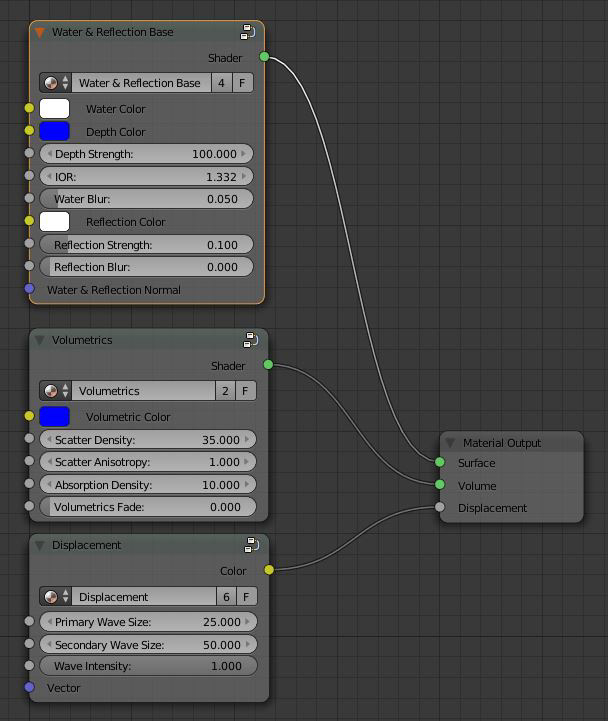Click the Volumetrics group name field
Image resolution: width=608 pixels, height=721 pixels.
[143, 391]
